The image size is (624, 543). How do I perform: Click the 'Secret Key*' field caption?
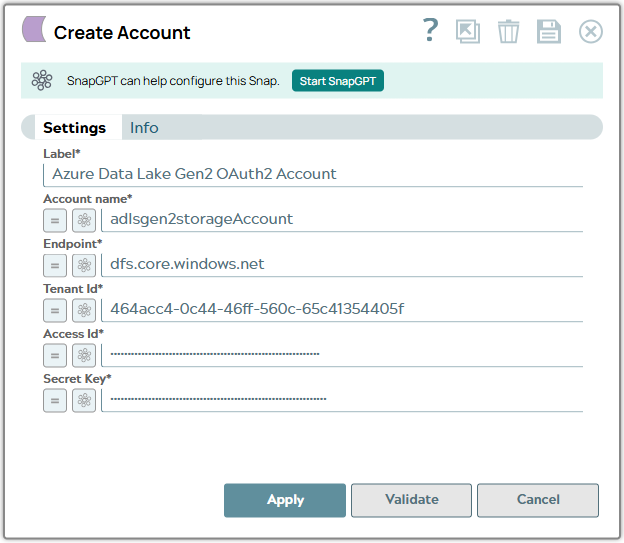(77, 379)
